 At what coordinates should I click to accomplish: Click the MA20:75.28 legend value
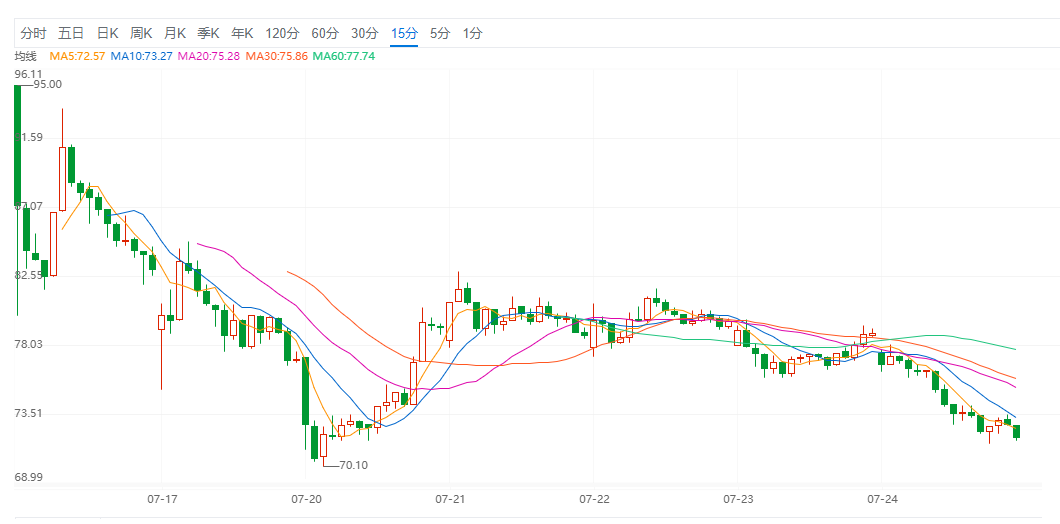209,56
